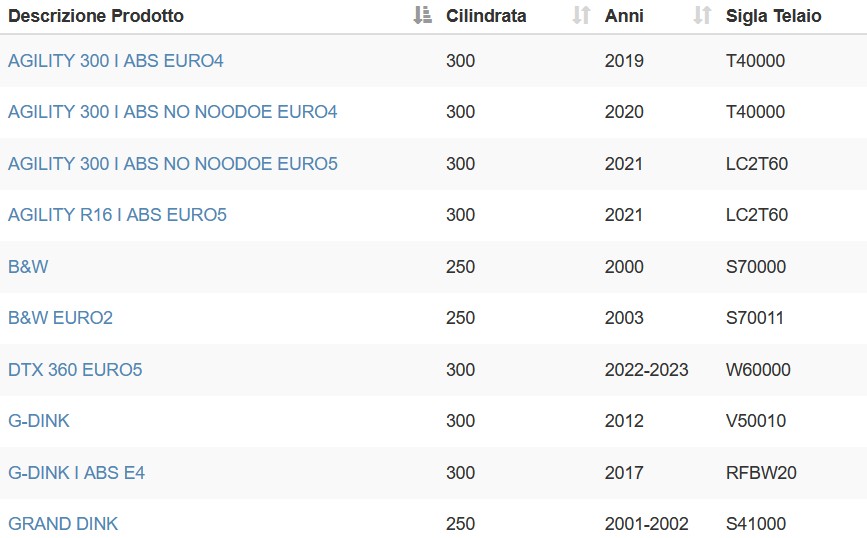Open AGILITY 300 I ABS EURO4 link
The image size is (867, 538).
tap(116, 60)
